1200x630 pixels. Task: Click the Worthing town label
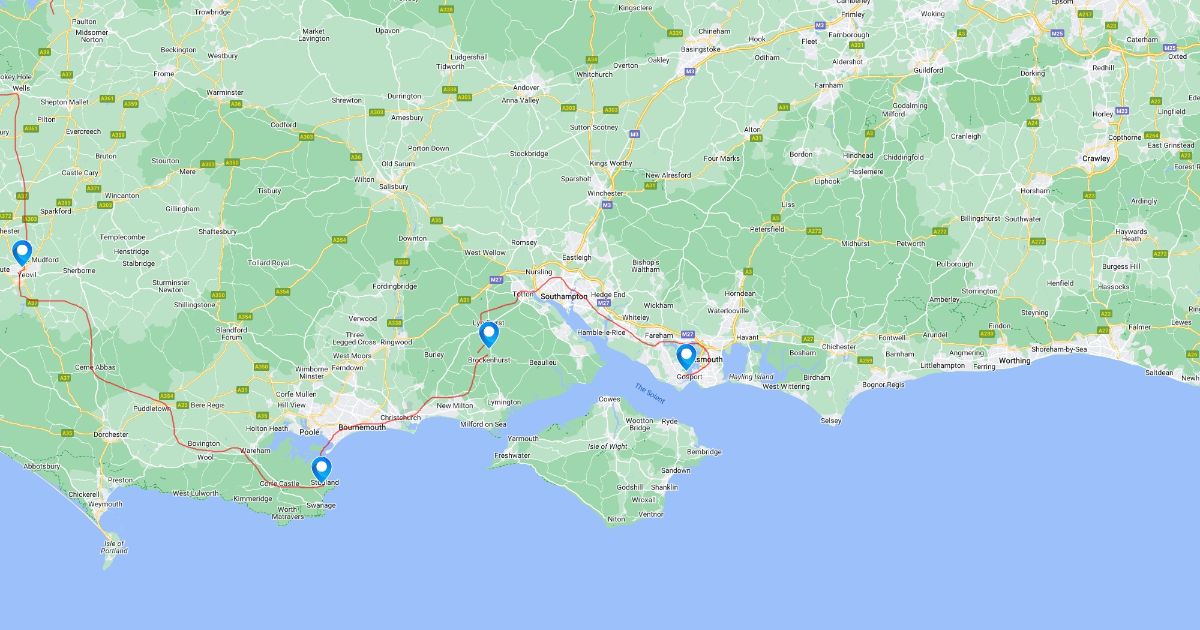(1014, 360)
